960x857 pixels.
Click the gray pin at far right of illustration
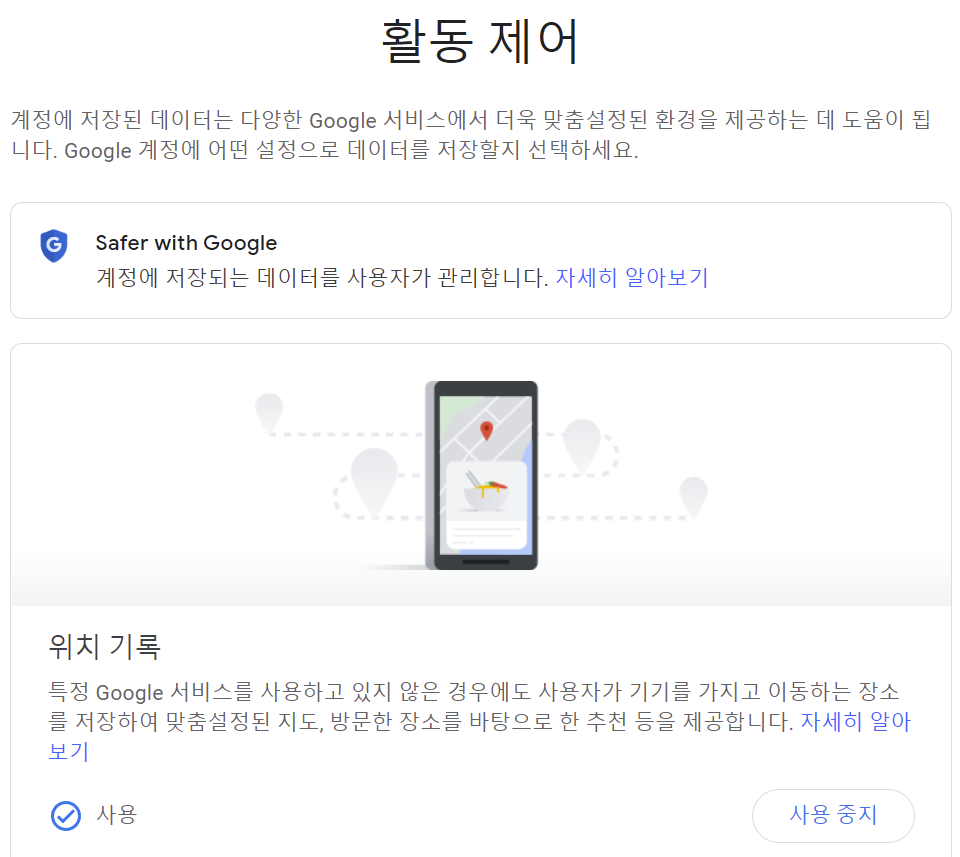click(693, 497)
